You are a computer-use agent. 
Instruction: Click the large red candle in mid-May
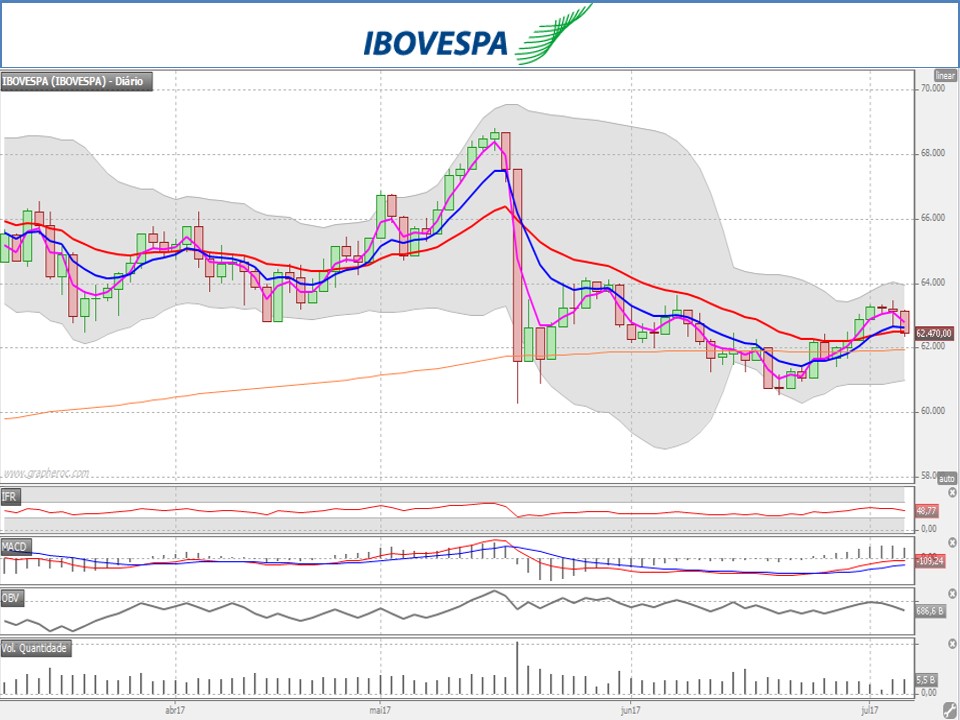[517, 265]
